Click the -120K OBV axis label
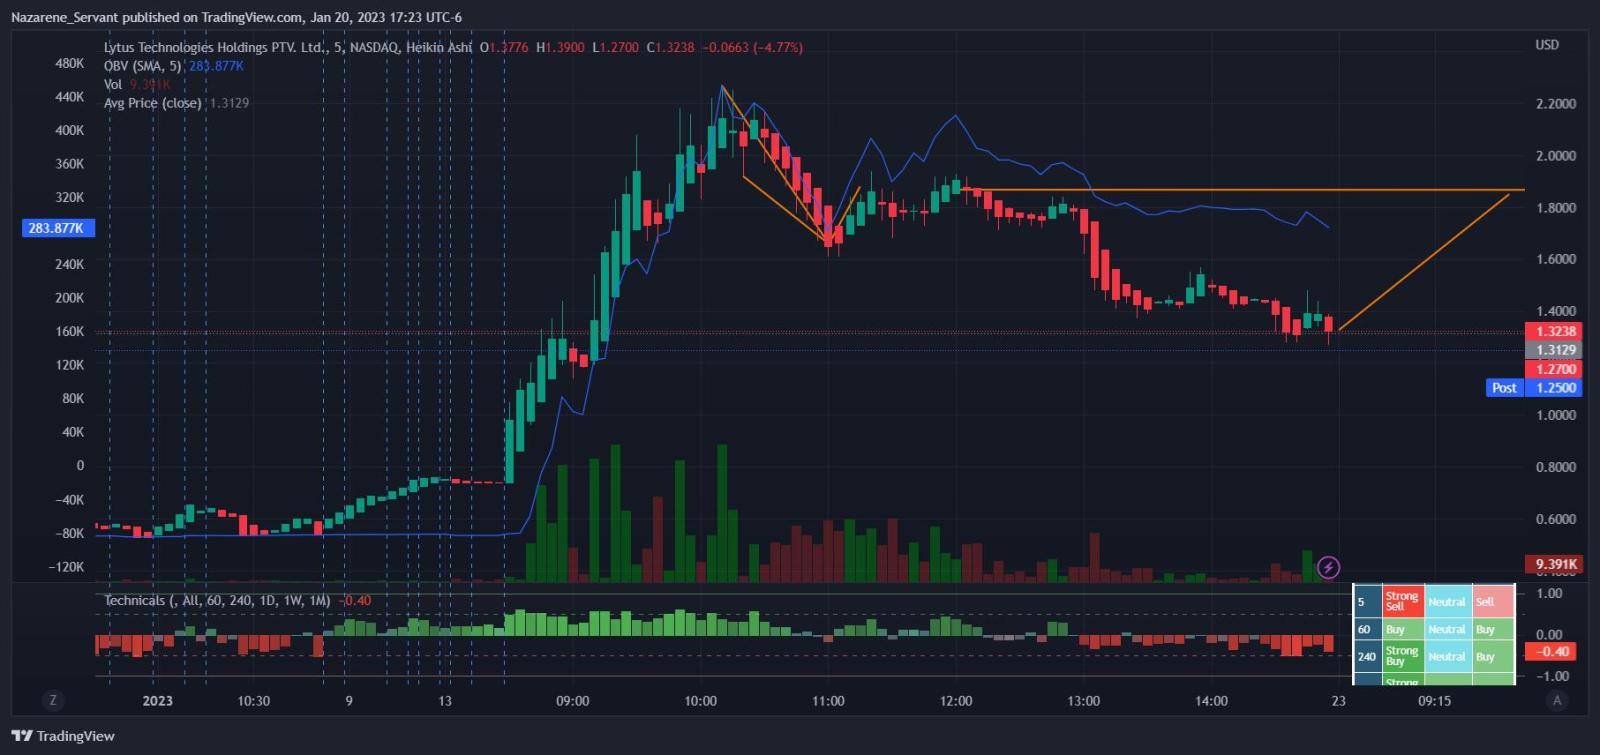Image resolution: width=1600 pixels, height=755 pixels. (66, 567)
